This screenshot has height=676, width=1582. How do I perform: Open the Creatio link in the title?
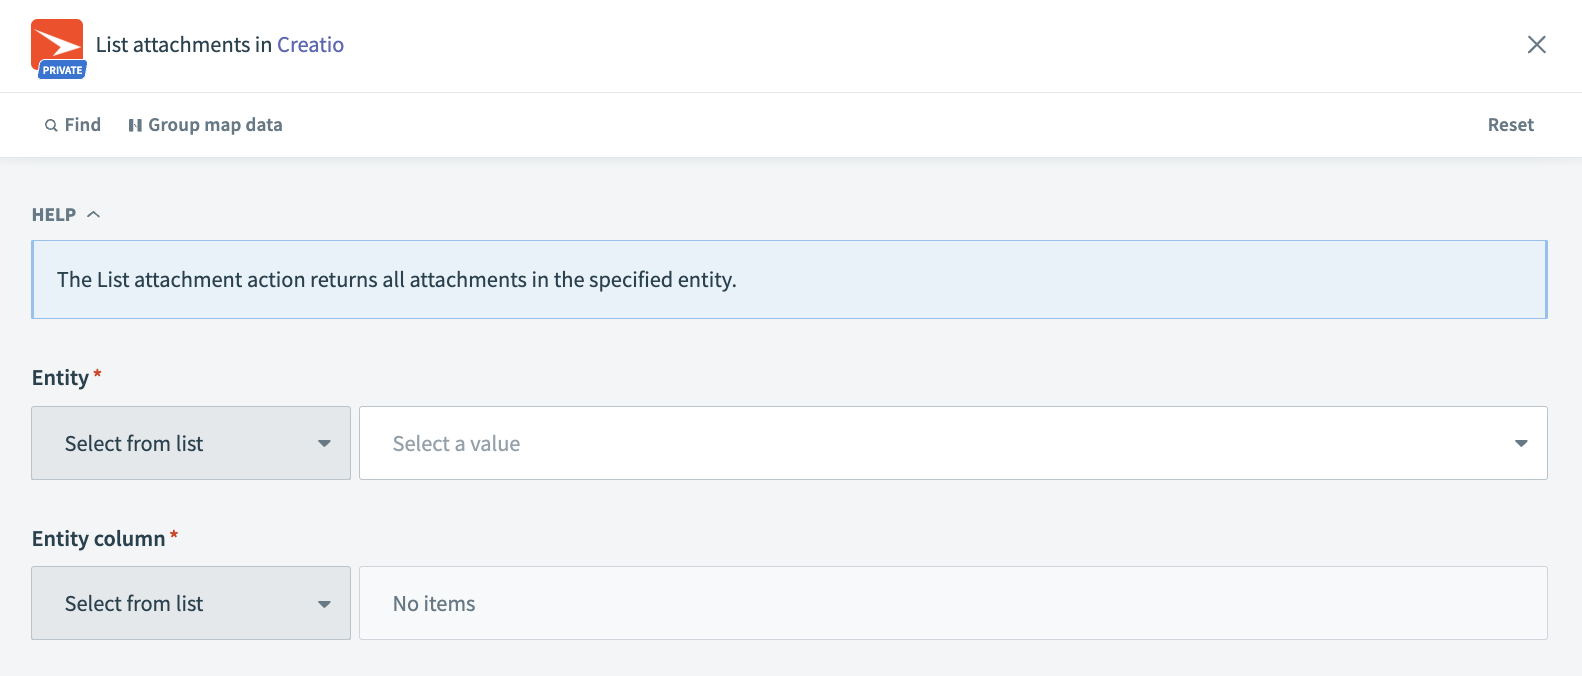coord(310,45)
